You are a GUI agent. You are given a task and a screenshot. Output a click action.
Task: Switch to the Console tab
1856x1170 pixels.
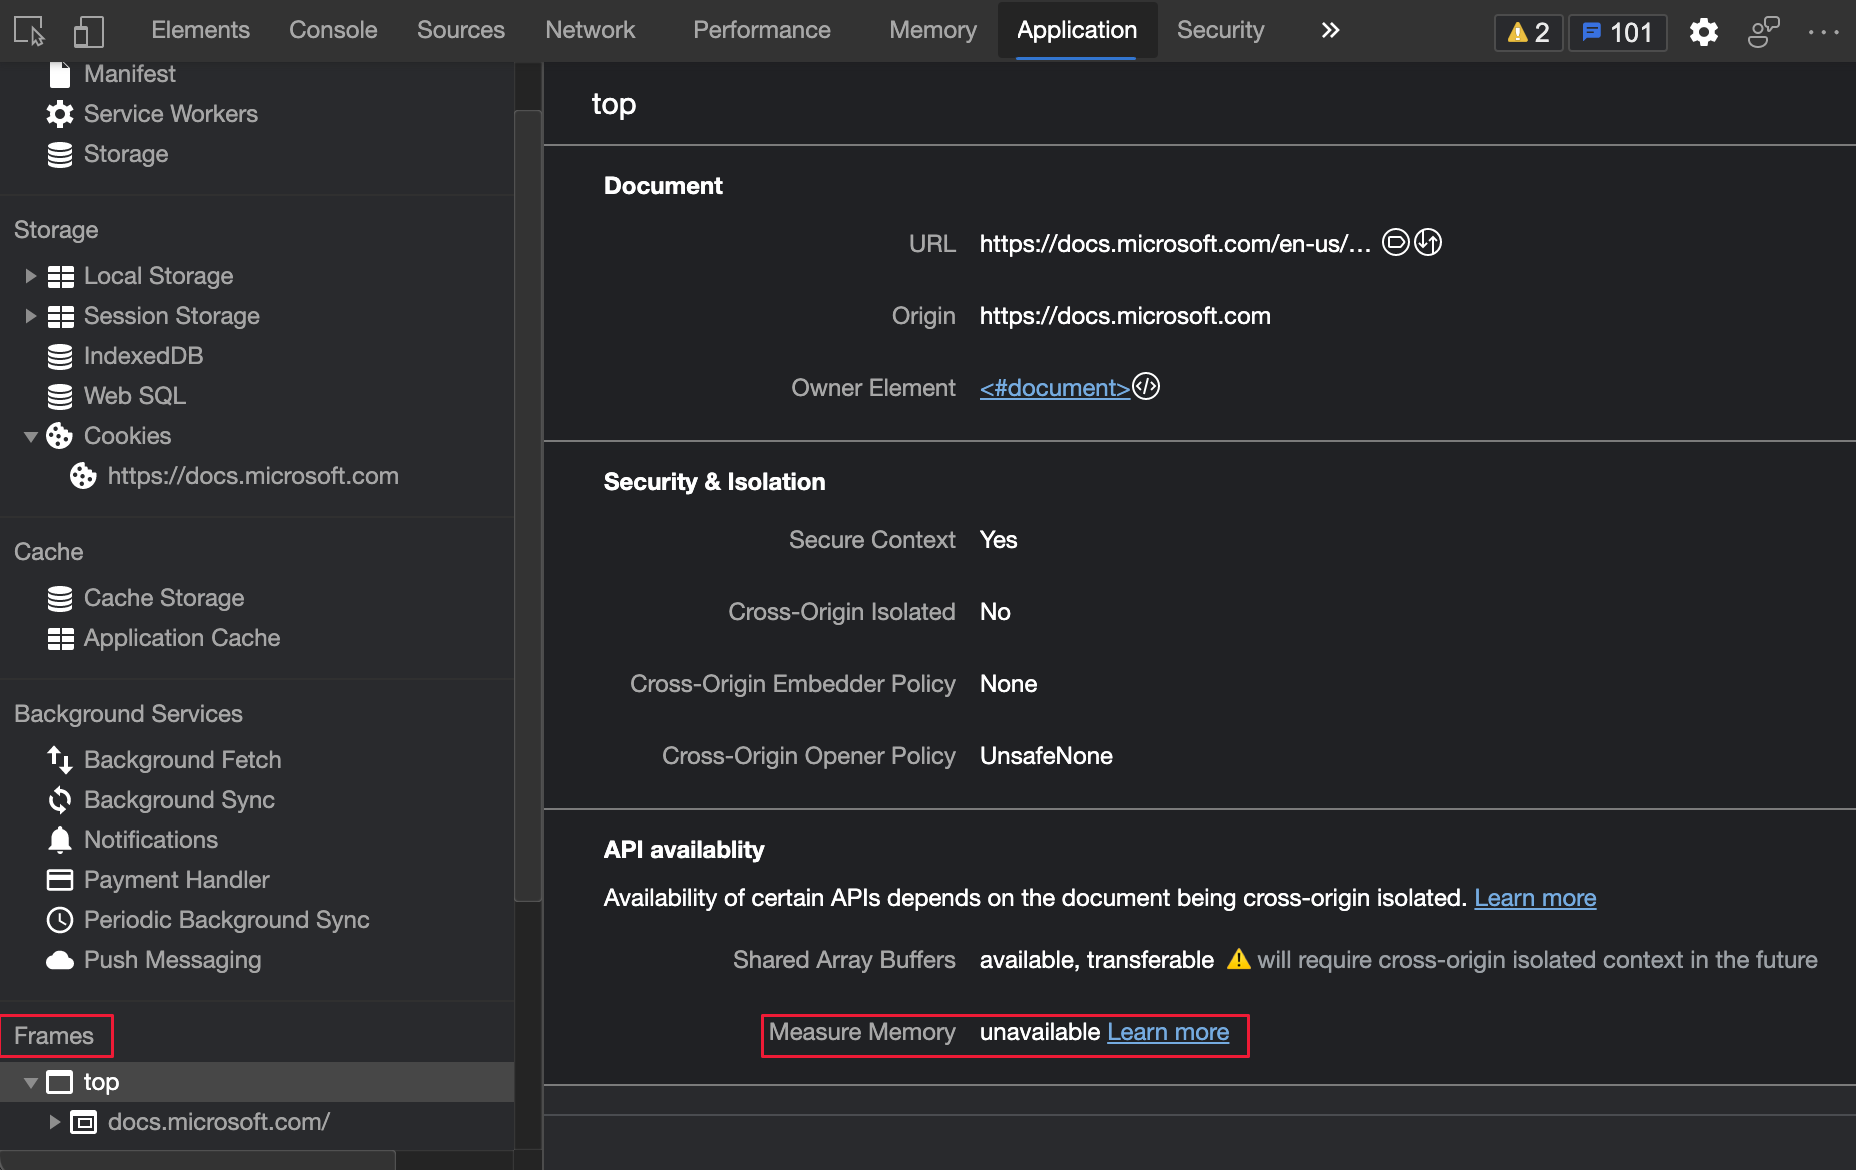pyautogui.click(x=333, y=30)
